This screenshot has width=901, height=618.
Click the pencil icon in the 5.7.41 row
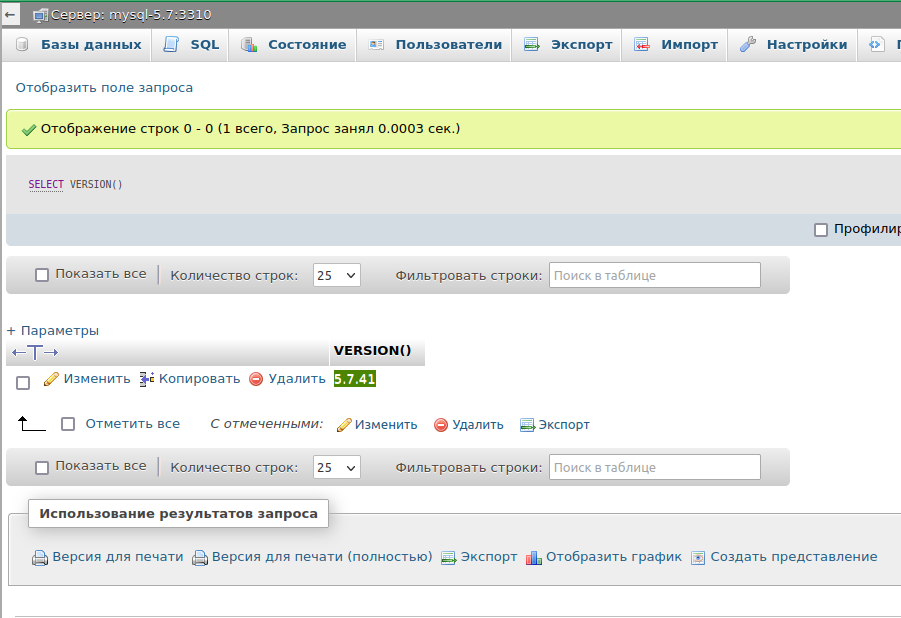pos(51,379)
